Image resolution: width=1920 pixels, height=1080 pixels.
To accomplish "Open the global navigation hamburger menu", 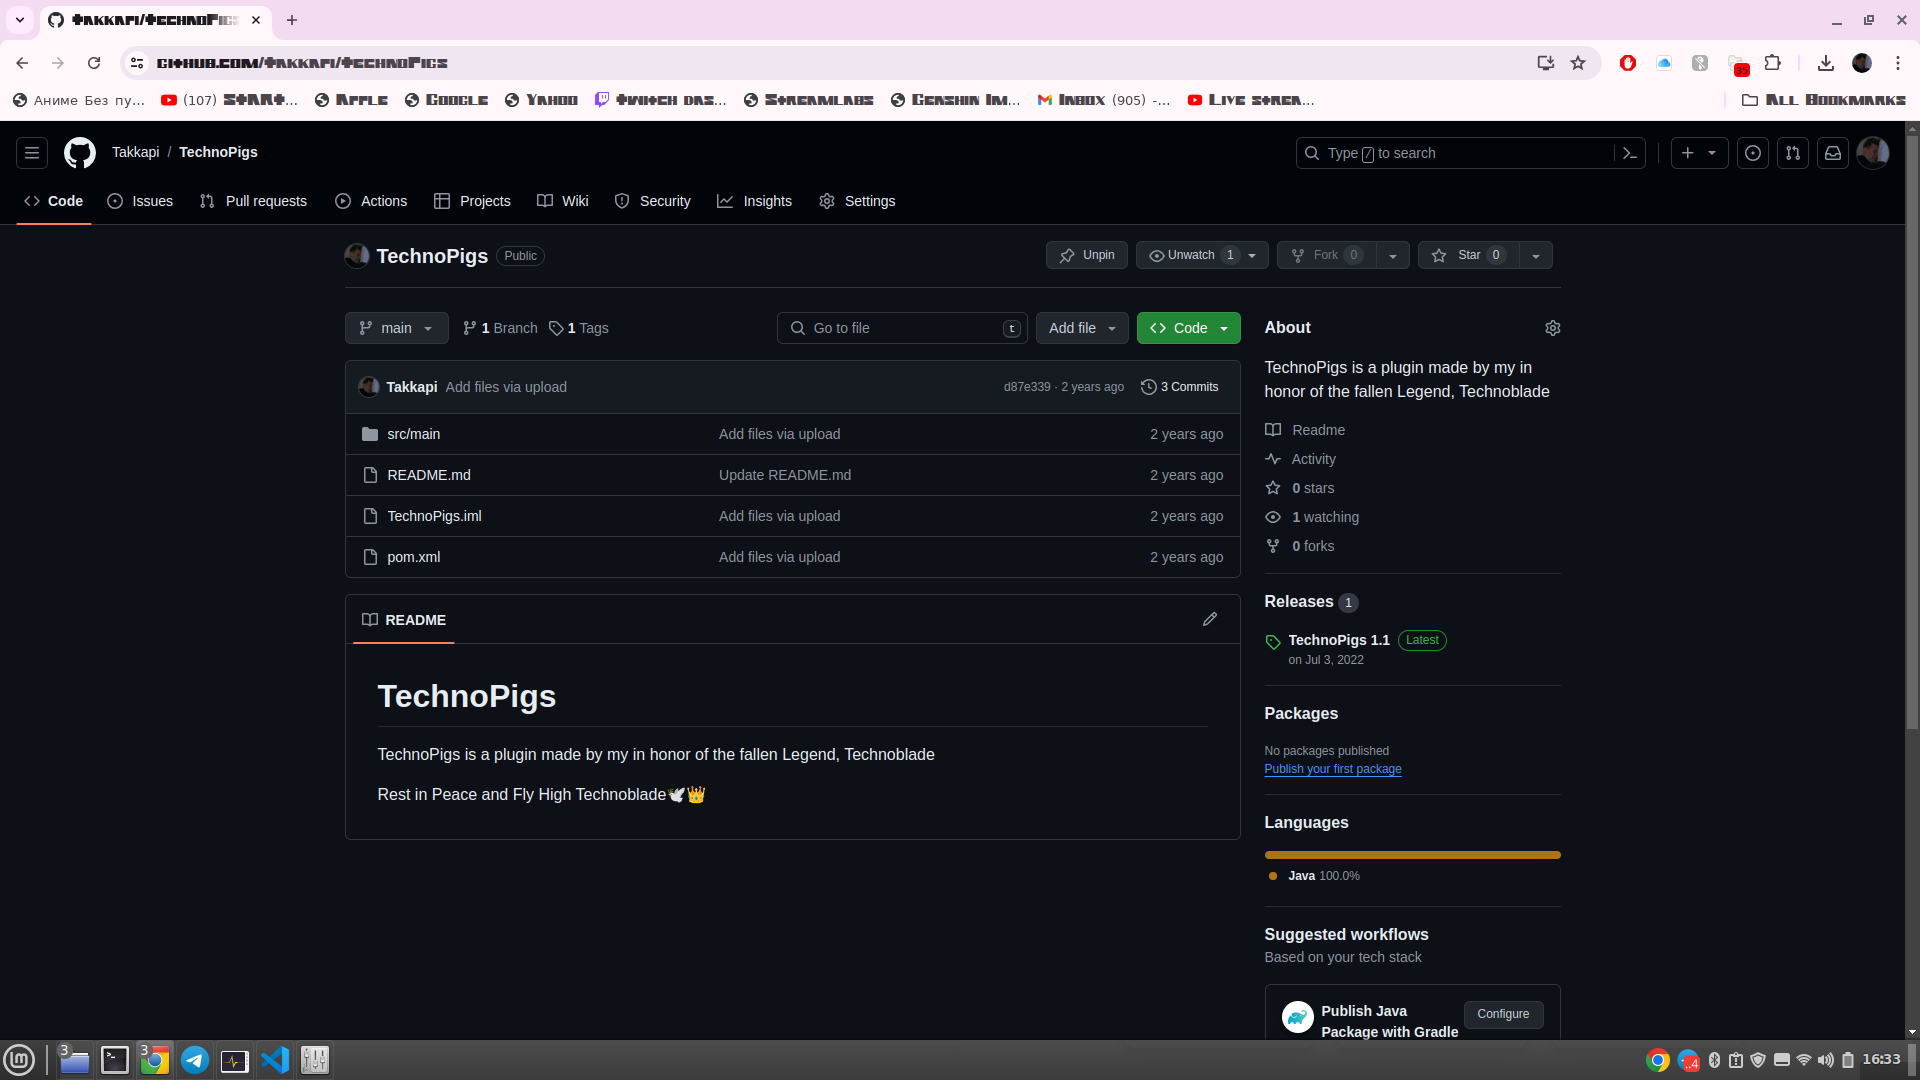I will pos(32,153).
